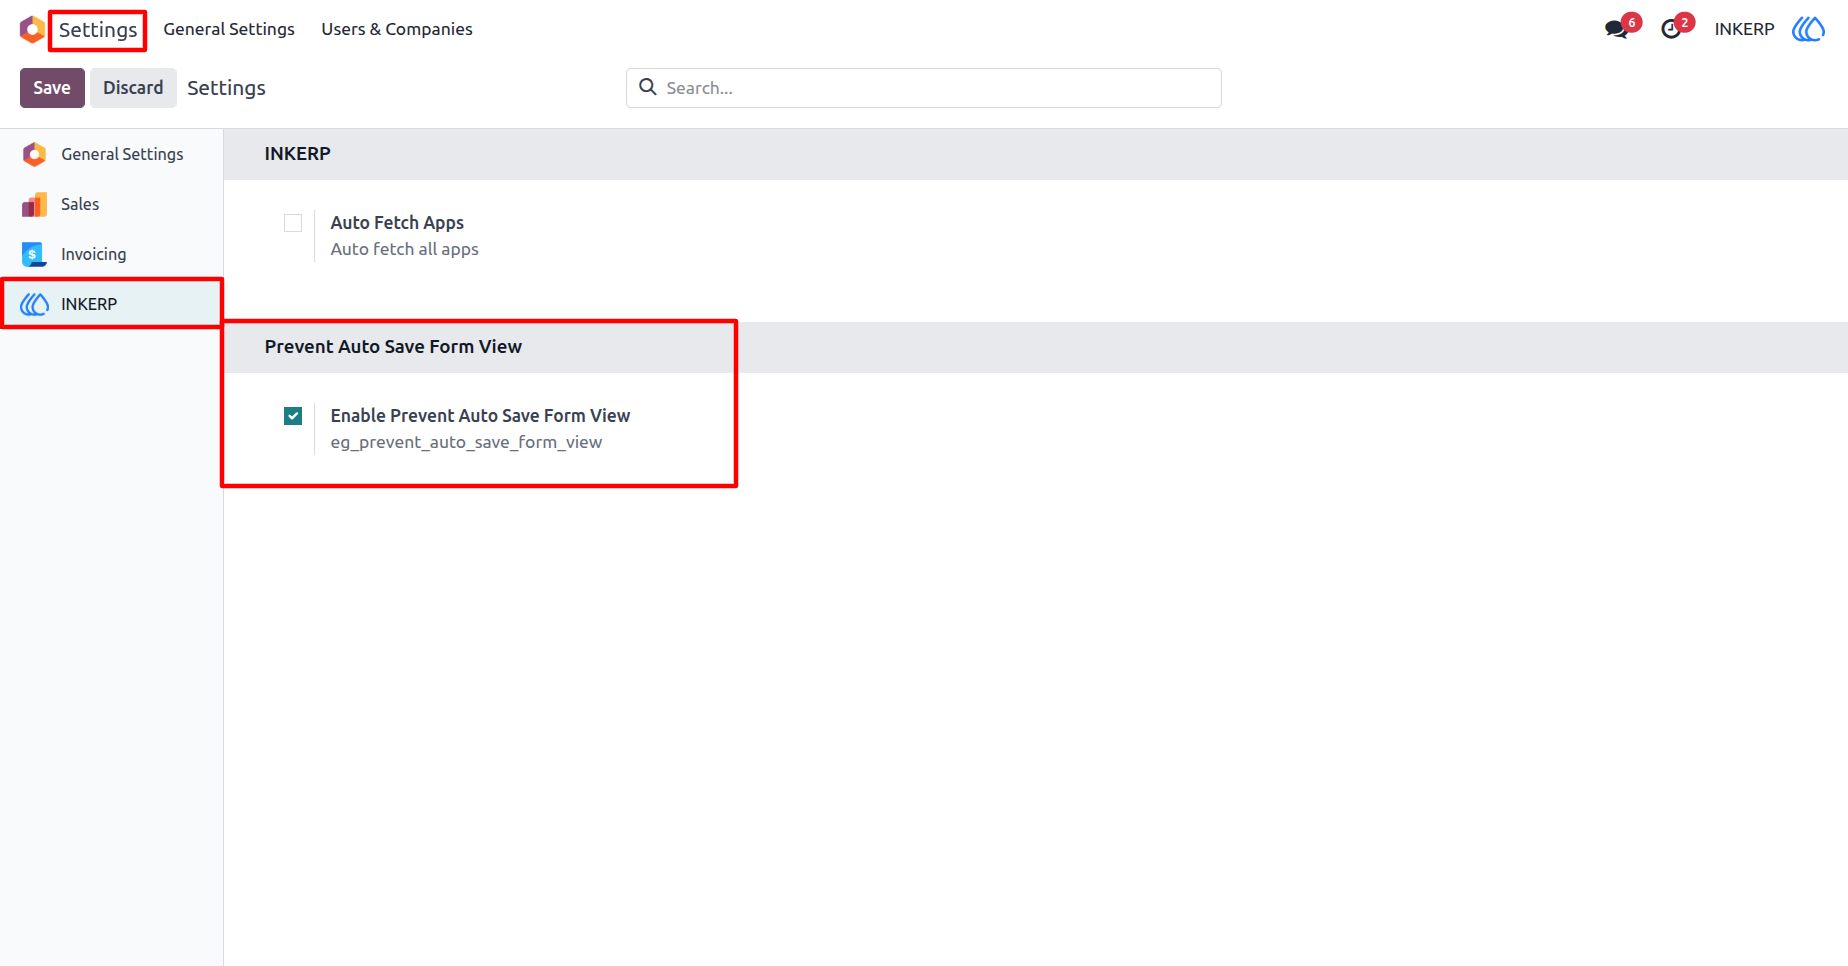1848x966 pixels.
Task: Uncheck Enable Prevent Auto Save Form View
Action: [x=293, y=416]
